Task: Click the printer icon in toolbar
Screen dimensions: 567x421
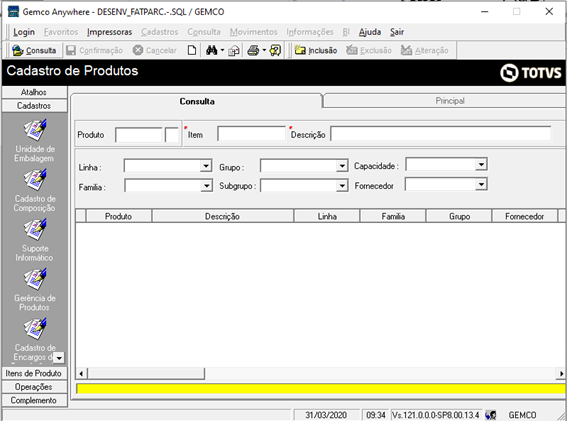Action: click(x=253, y=50)
